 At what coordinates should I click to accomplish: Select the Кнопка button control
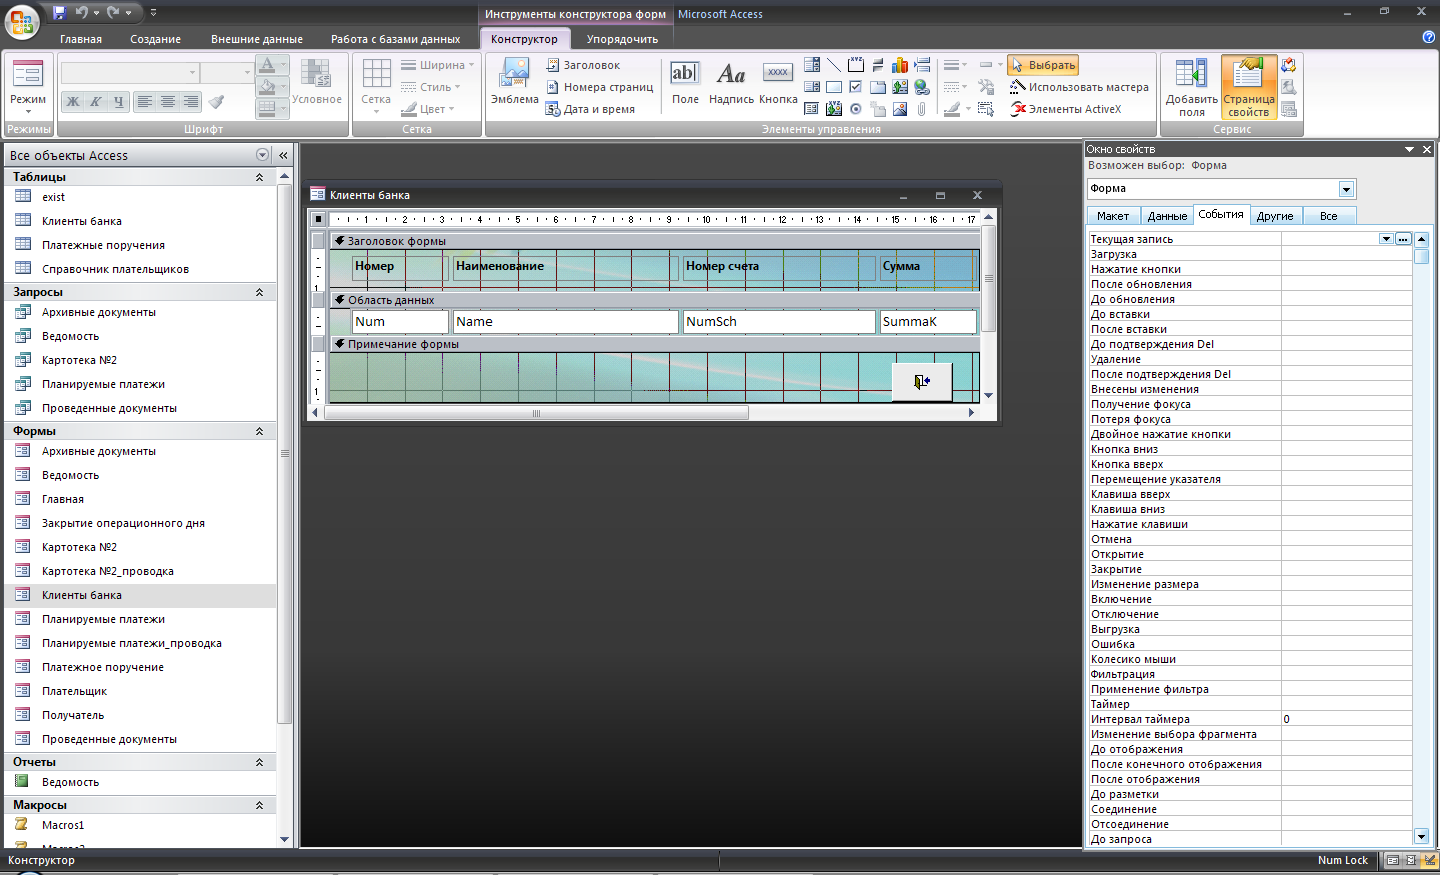pos(778,83)
